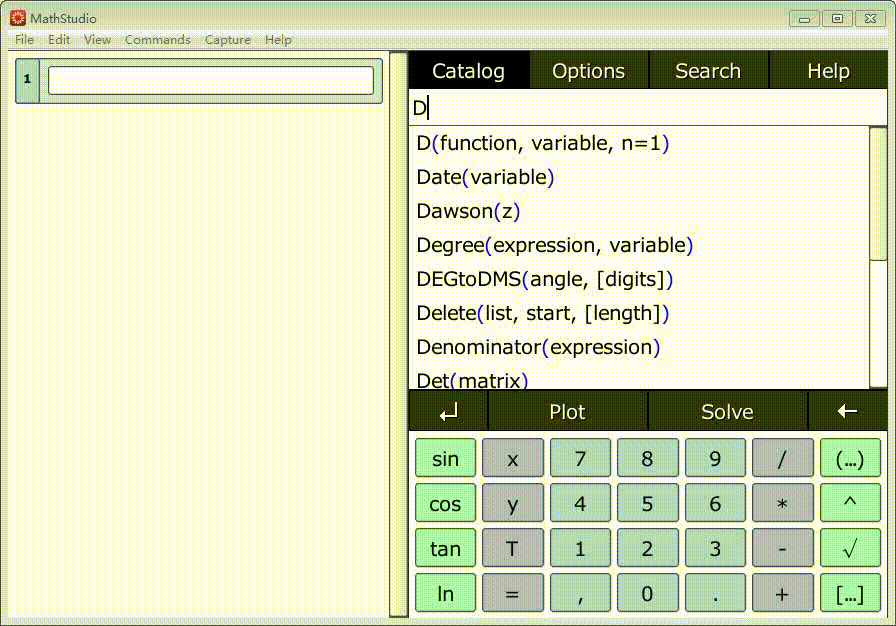Tap the y variable key

tap(513, 503)
